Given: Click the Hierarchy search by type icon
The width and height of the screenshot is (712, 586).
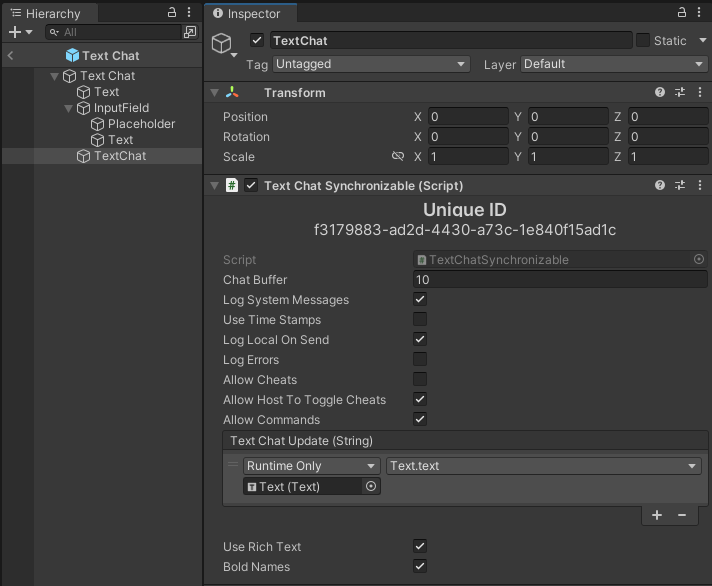Looking at the screenshot, I should 189,32.
